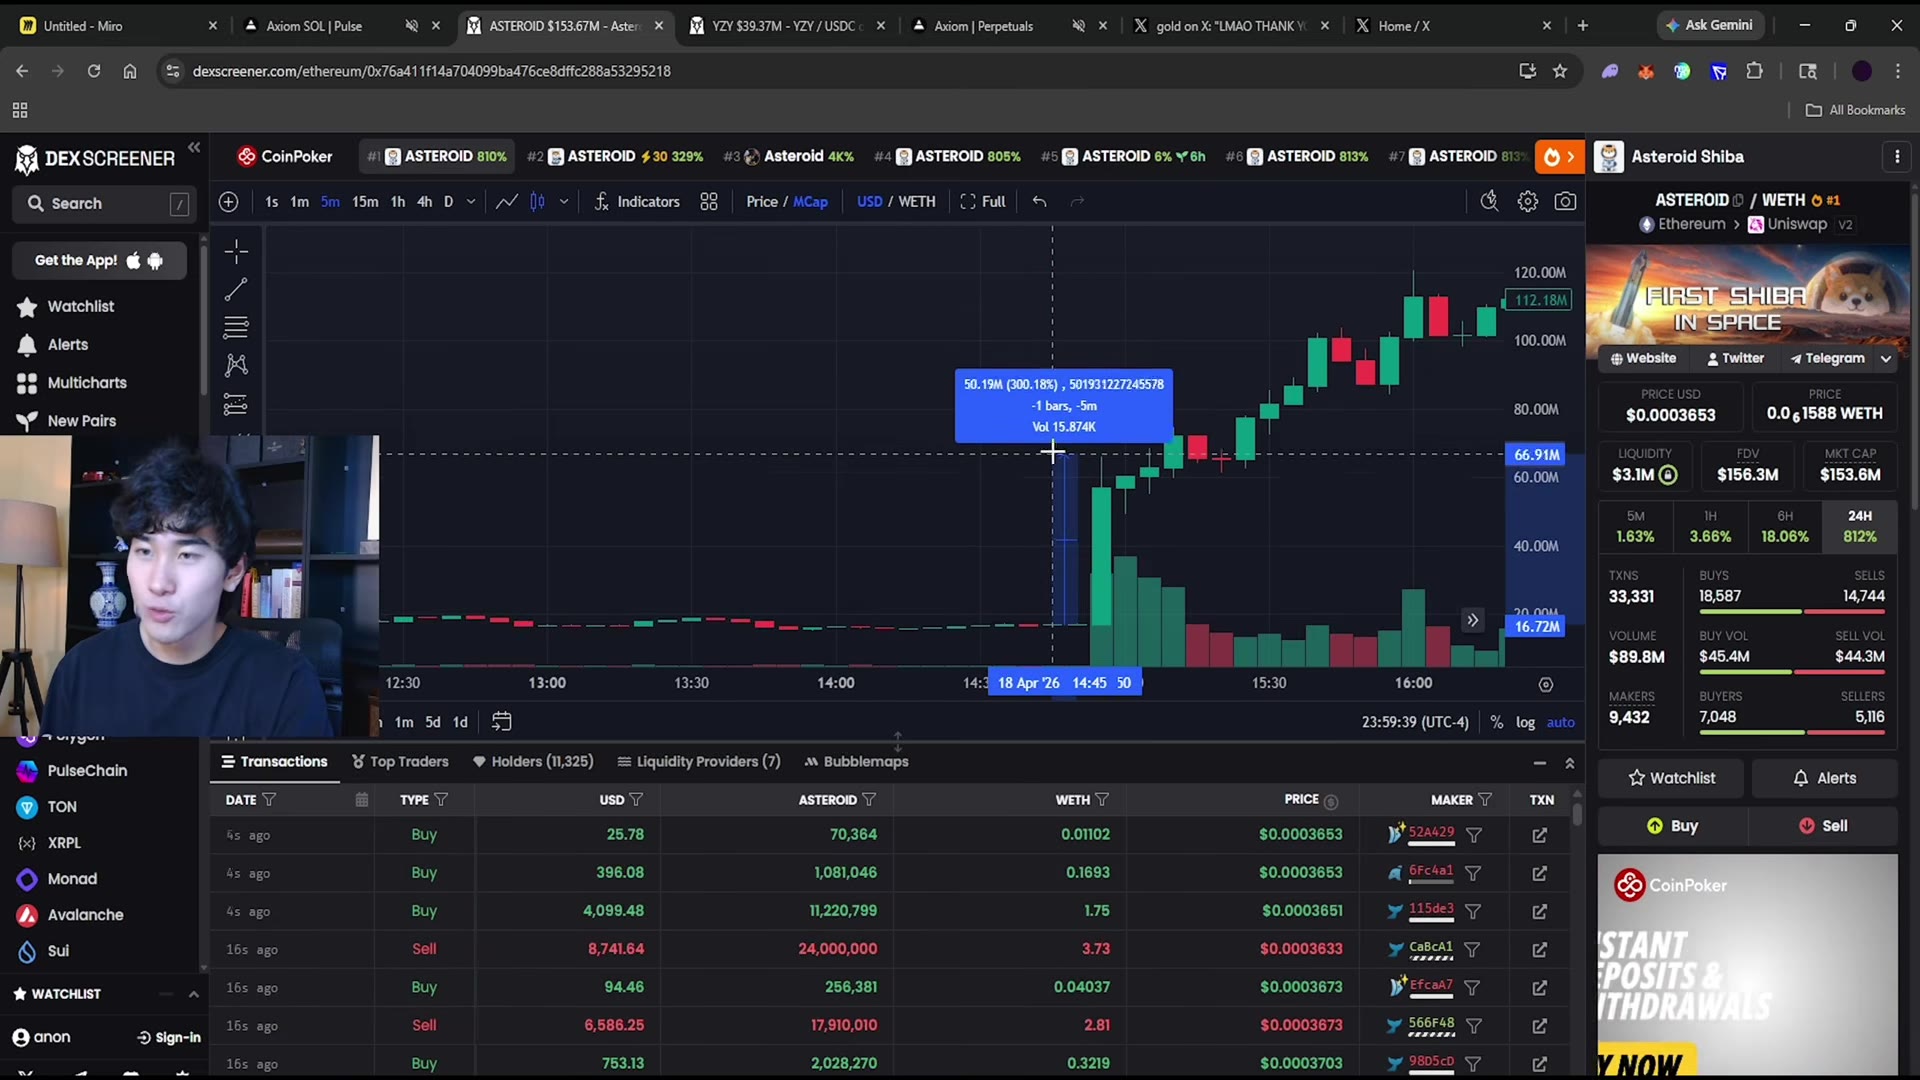This screenshot has height=1080, width=1920.
Task: Expand the transactions panel upward
Action: coord(1570,763)
